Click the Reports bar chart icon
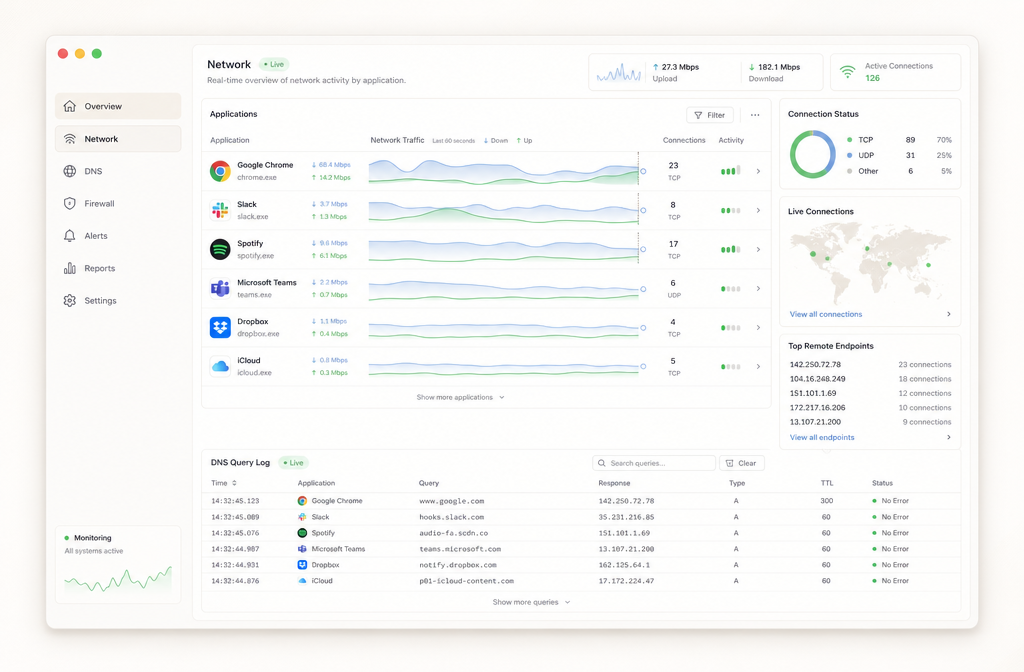This screenshot has height=672, width=1024. [x=70, y=268]
